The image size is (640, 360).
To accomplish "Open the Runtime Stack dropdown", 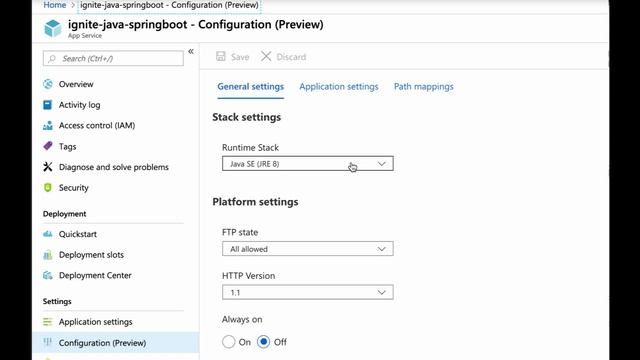I will pyautogui.click(x=308, y=164).
